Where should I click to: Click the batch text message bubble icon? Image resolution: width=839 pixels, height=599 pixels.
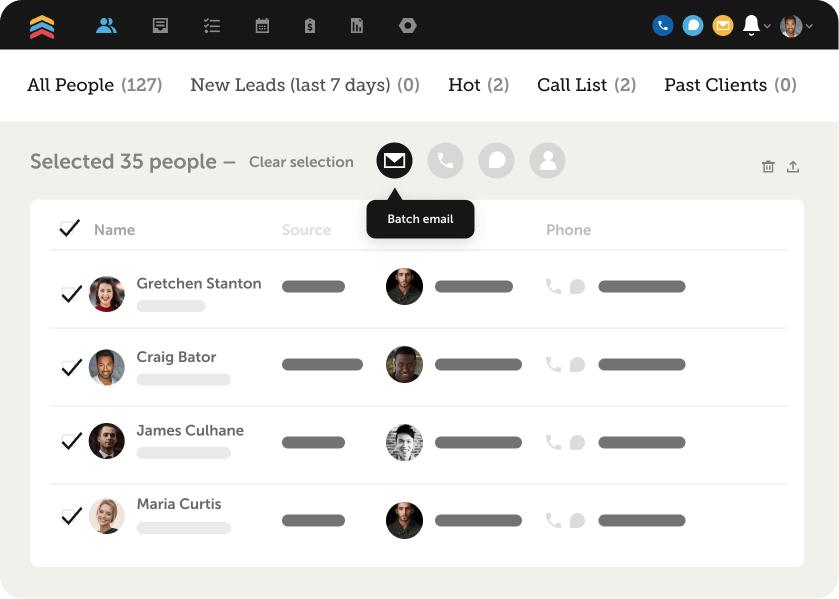(x=496, y=160)
